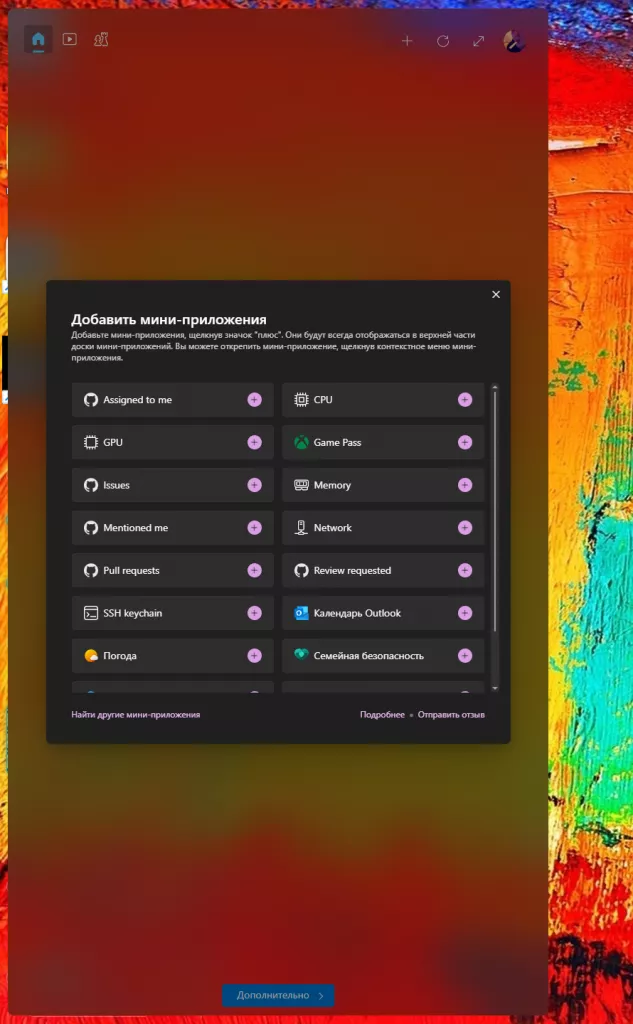Click the scrollbar down arrow in widget list
Viewport: 633px width, 1024px height.
(x=495, y=688)
